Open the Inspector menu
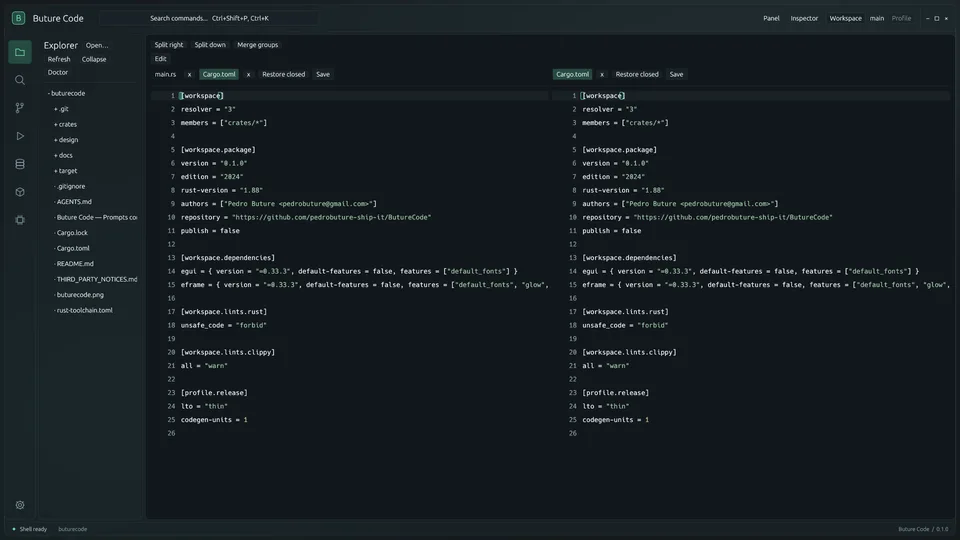Viewport: 960px width, 540px height. click(x=804, y=18)
